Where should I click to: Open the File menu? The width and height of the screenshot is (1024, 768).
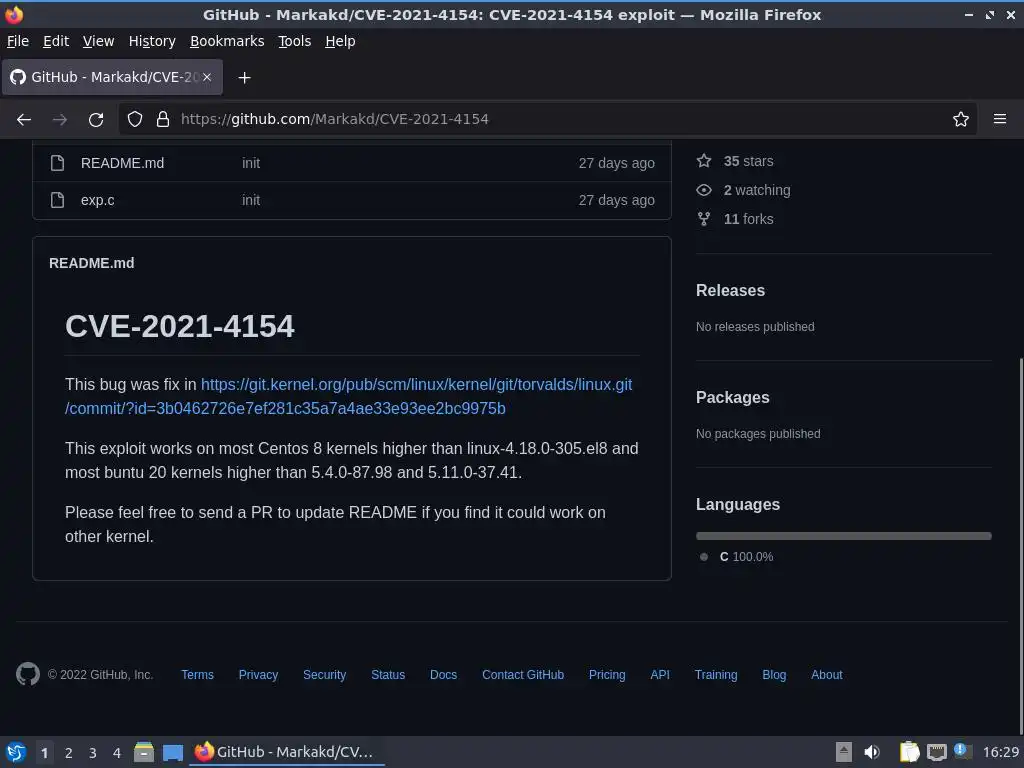(x=18, y=41)
